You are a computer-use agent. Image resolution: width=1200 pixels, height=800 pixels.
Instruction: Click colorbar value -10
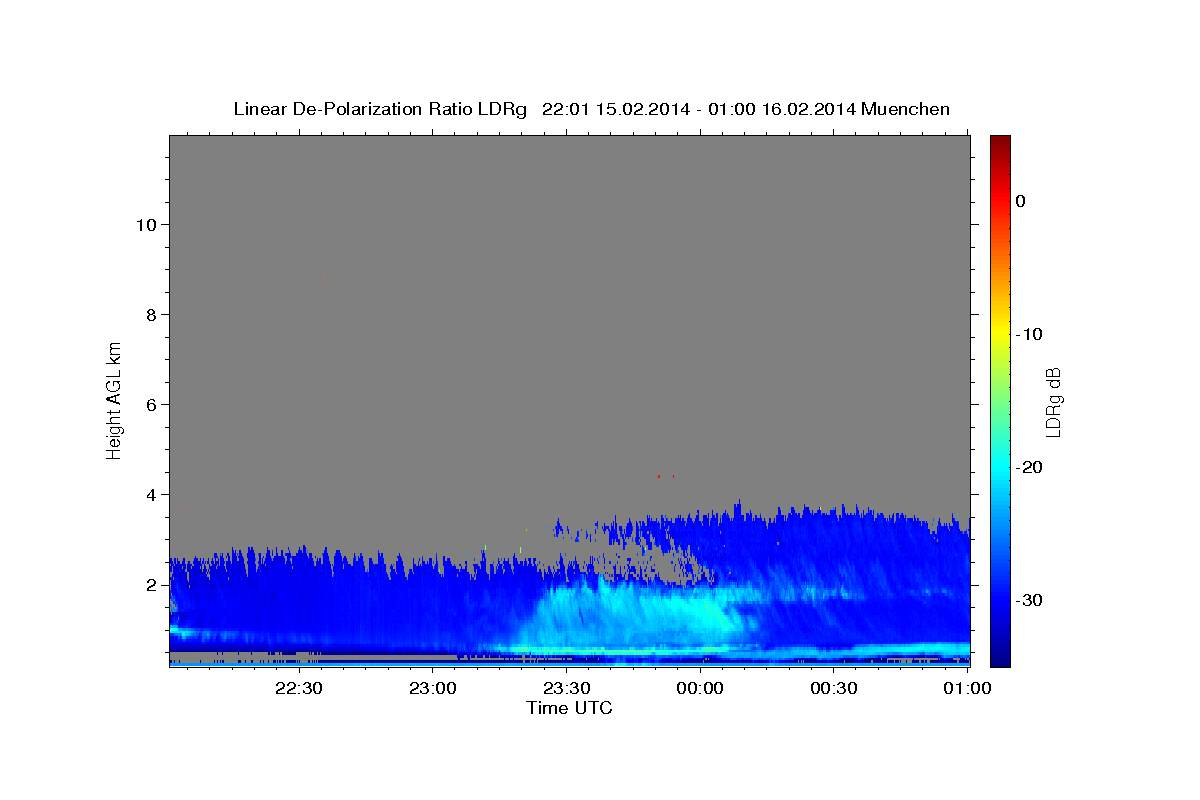click(1030, 334)
